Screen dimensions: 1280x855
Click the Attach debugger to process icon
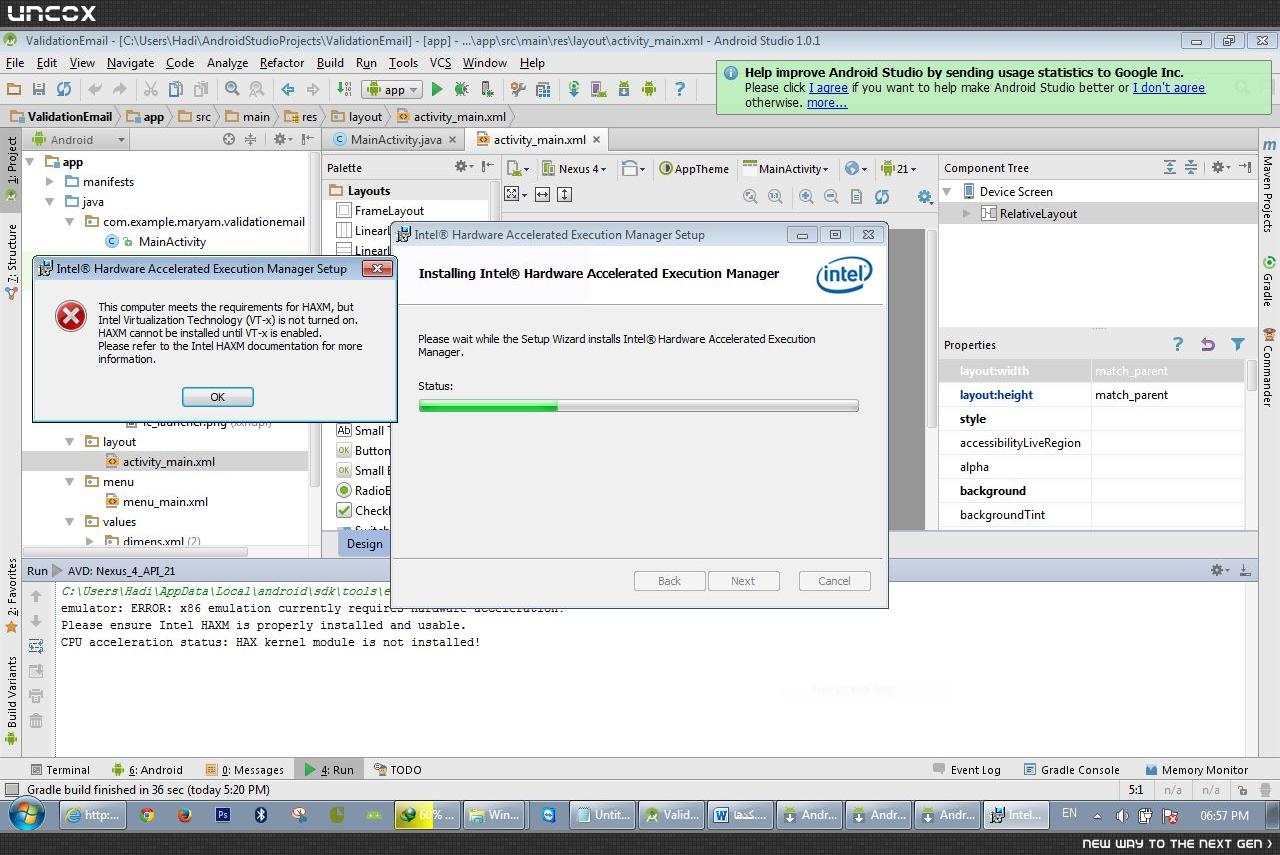click(x=487, y=89)
